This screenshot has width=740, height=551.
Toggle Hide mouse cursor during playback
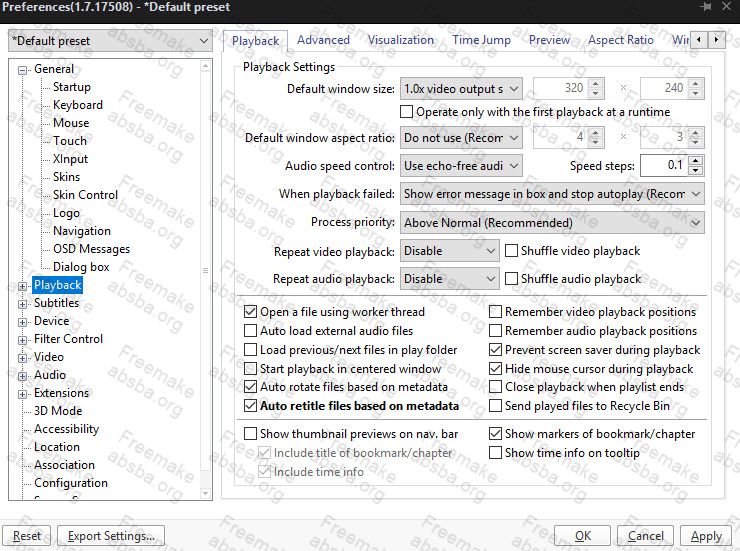(x=495, y=368)
